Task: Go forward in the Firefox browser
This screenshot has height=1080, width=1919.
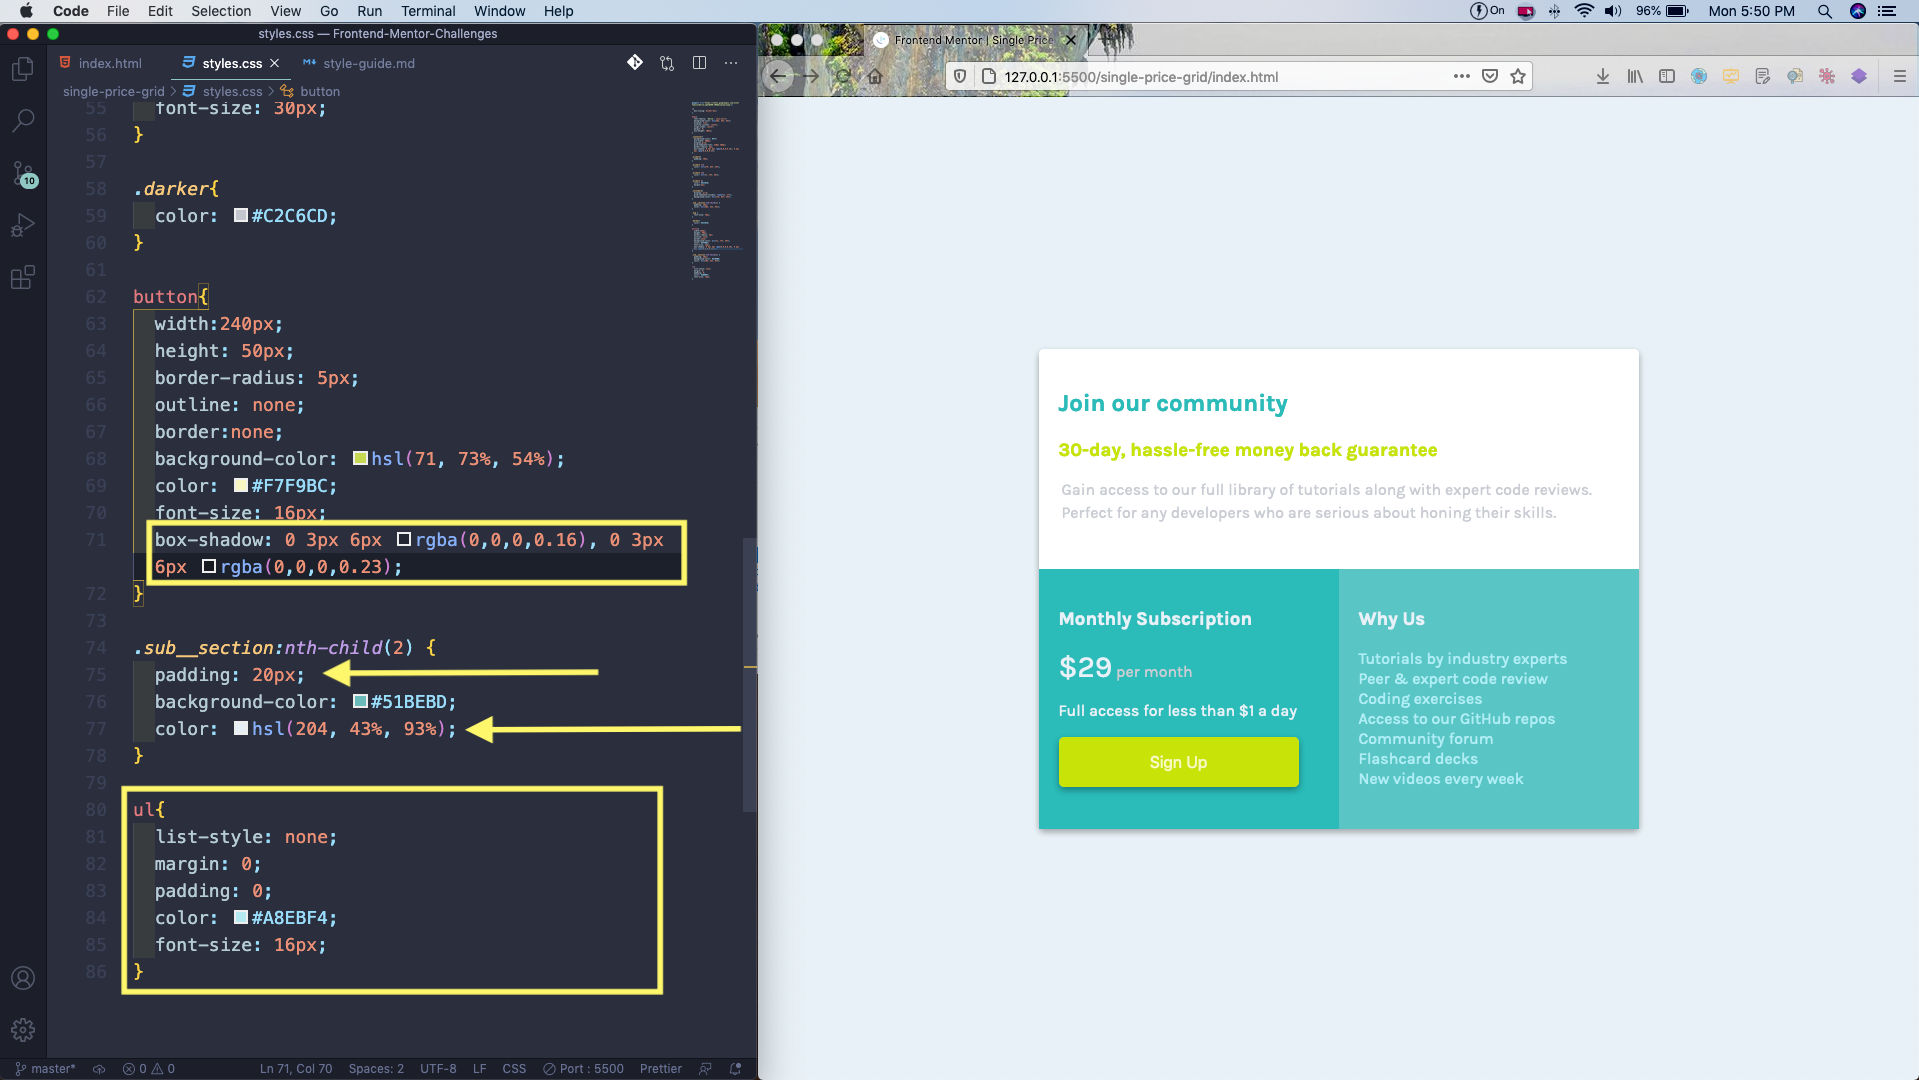Action: pyautogui.click(x=811, y=76)
